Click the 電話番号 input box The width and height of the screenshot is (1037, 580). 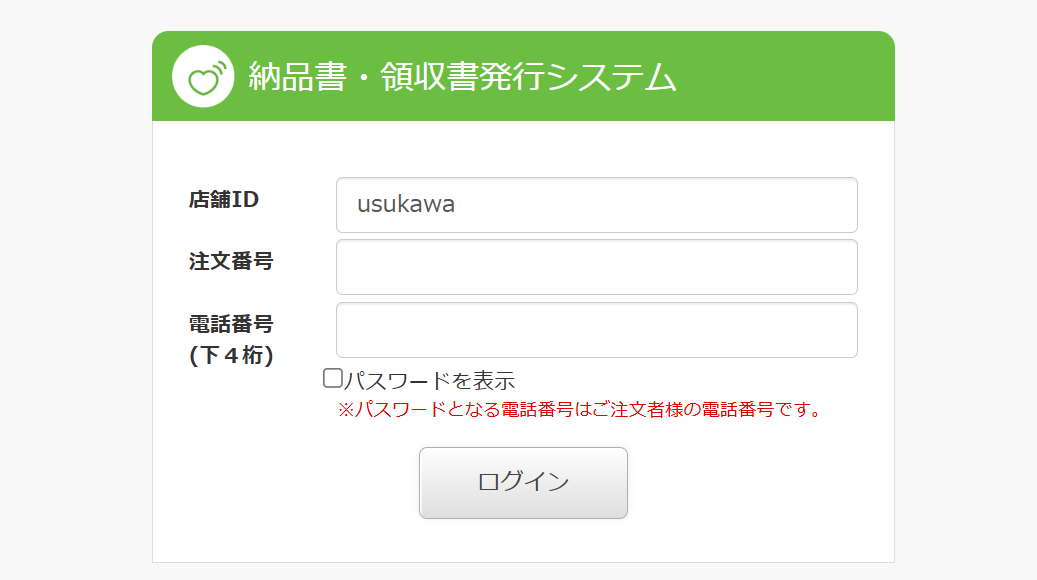[x=596, y=330]
